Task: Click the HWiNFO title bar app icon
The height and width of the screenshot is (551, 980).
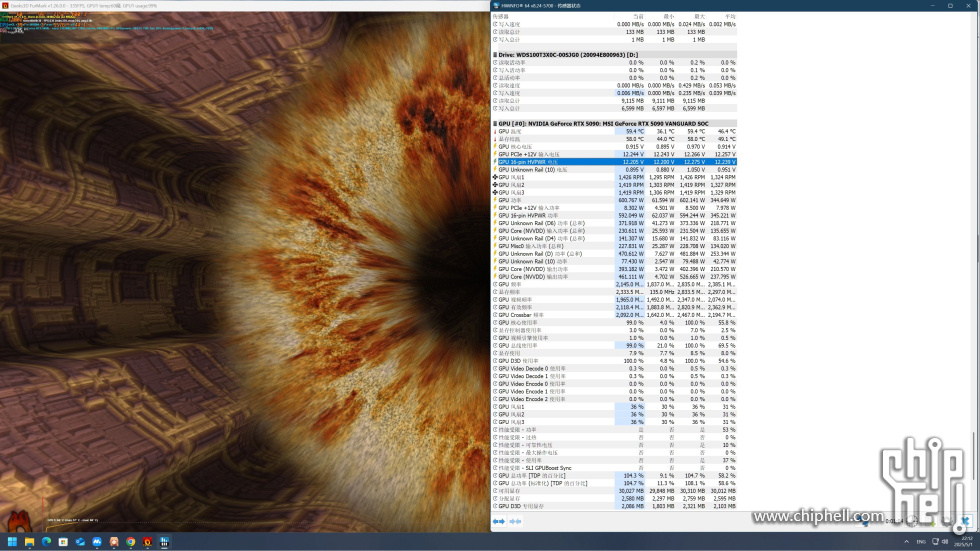Action: tap(496, 6)
